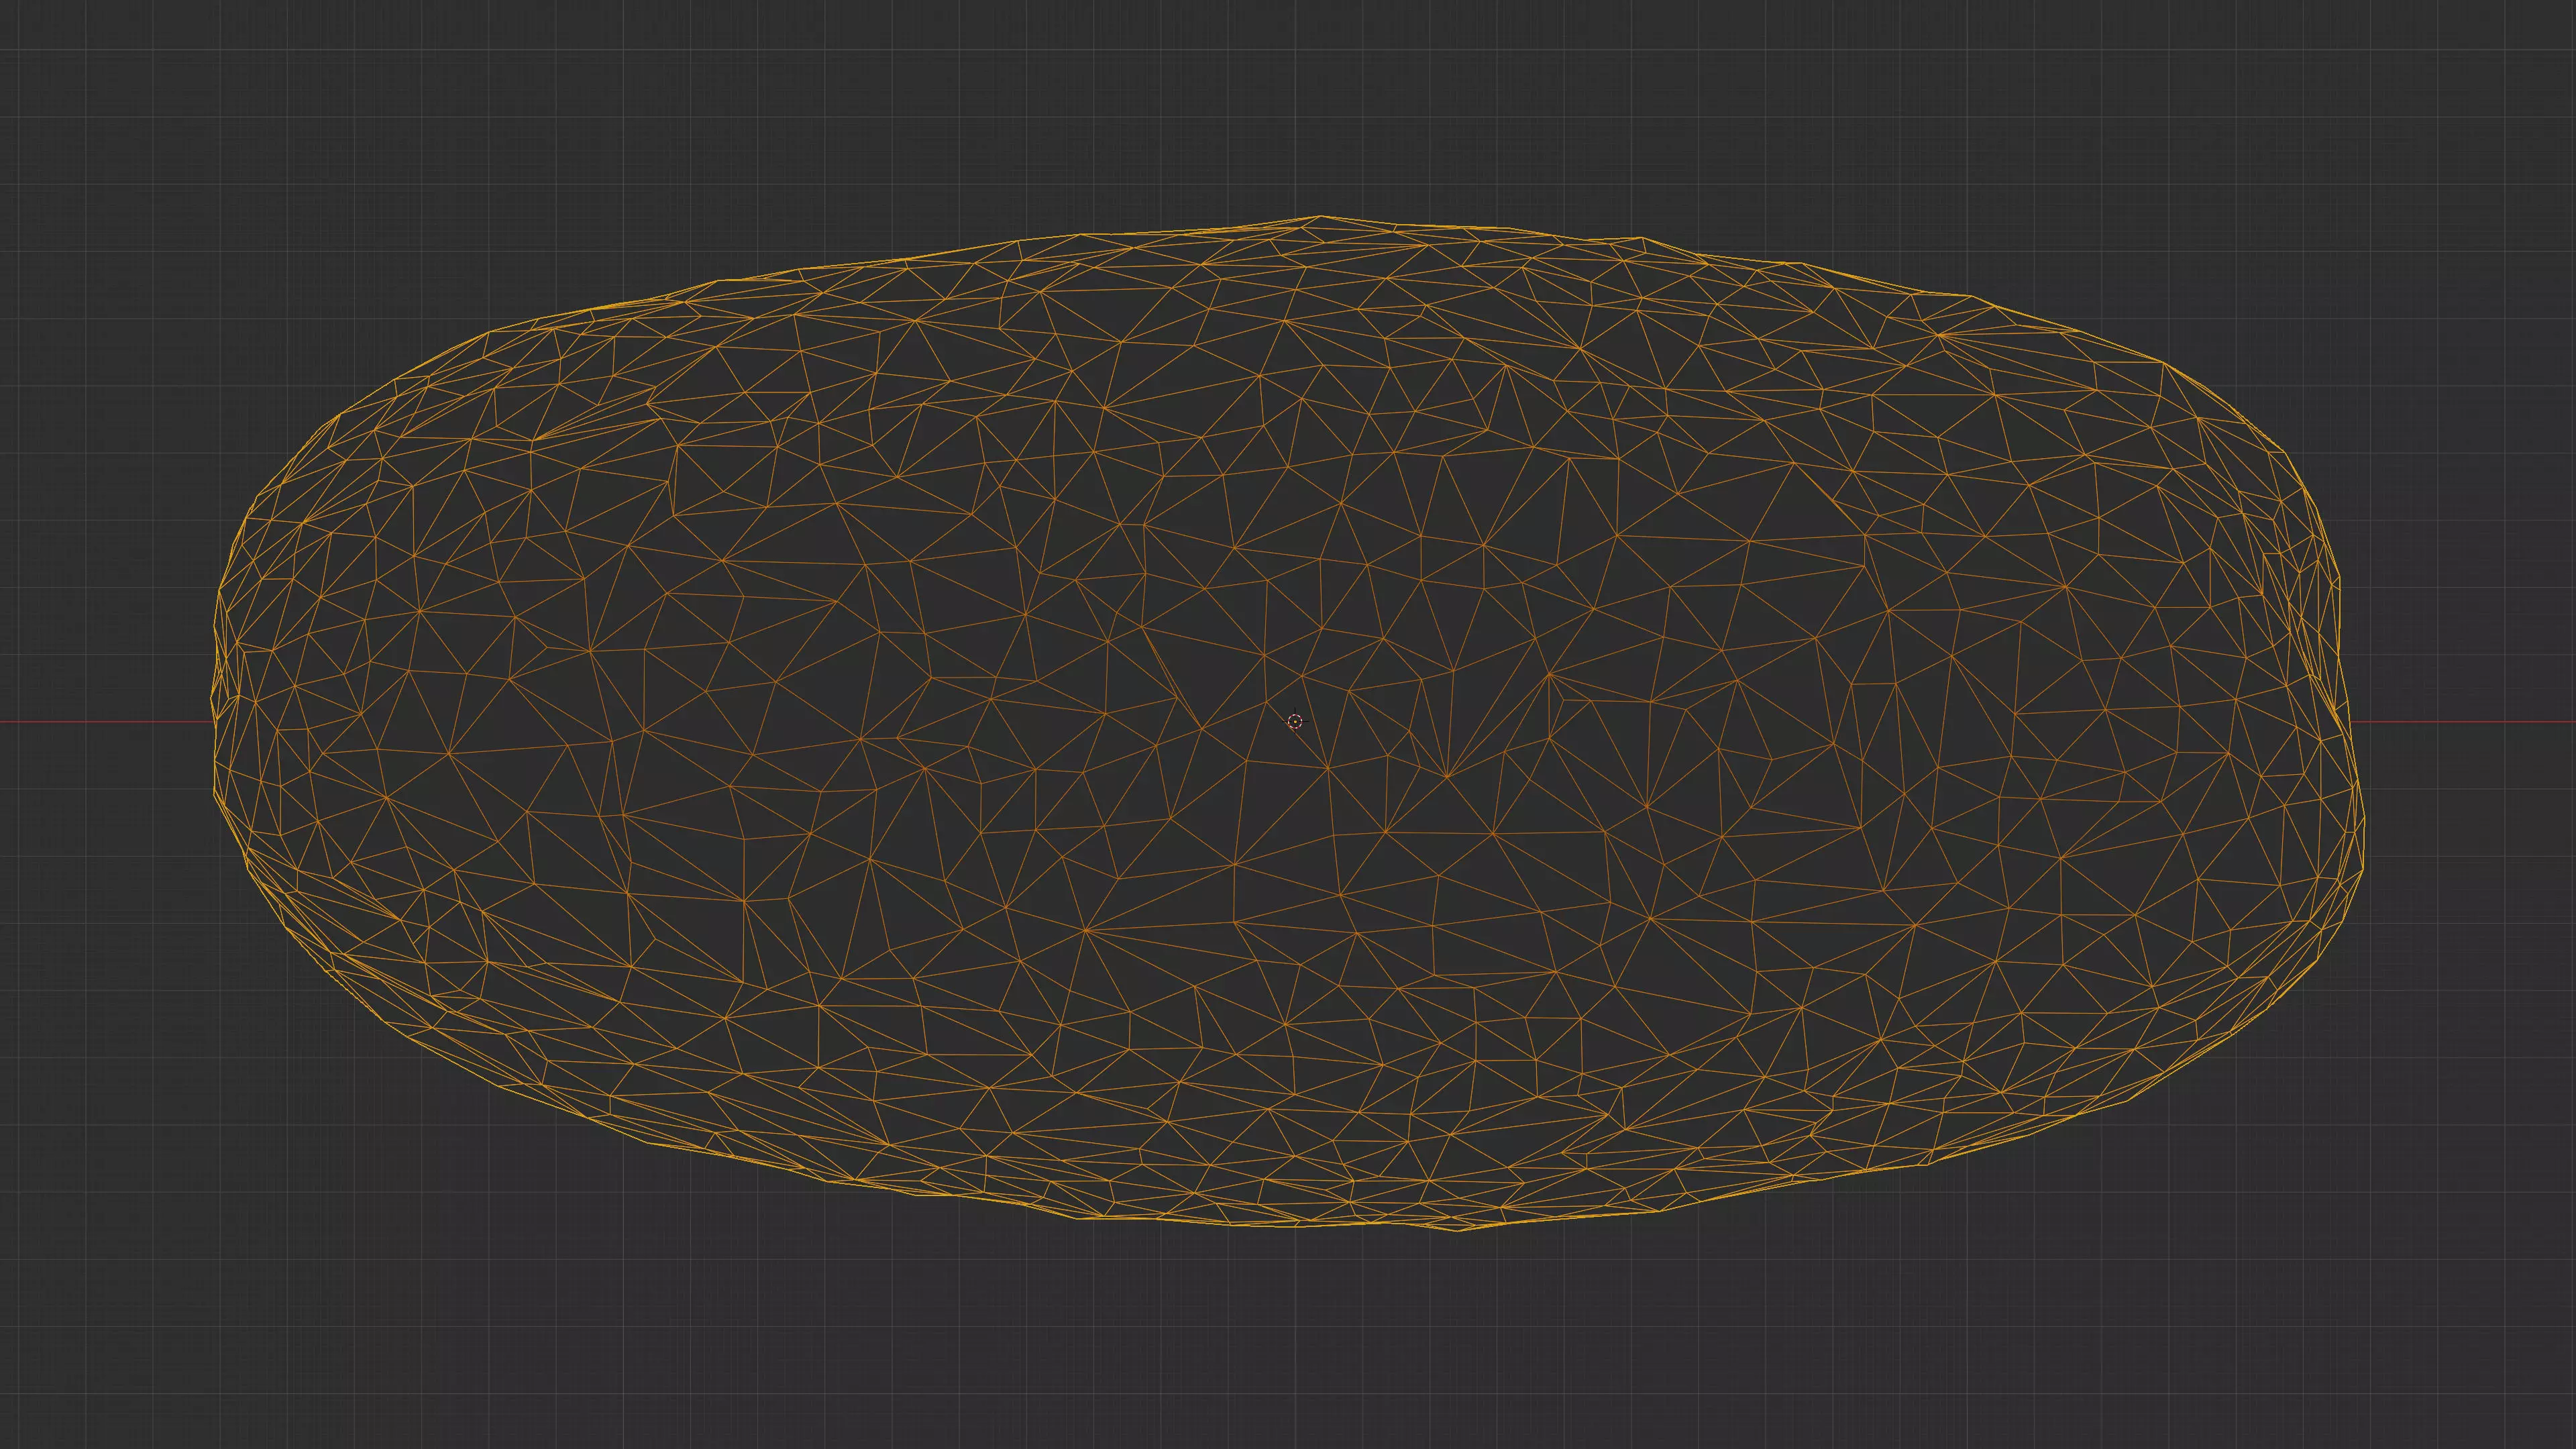The height and width of the screenshot is (1449, 2576).
Task: Click where red axis meets mesh's right outline
Action: click(x=2350, y=721)
